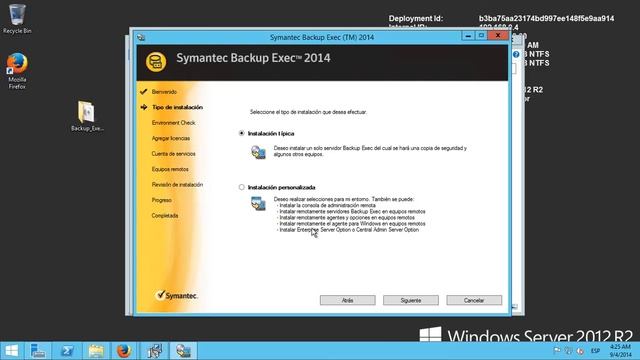Select the Progreso step
The width and height of the screenshot is (640, 360).
(161, 200)
